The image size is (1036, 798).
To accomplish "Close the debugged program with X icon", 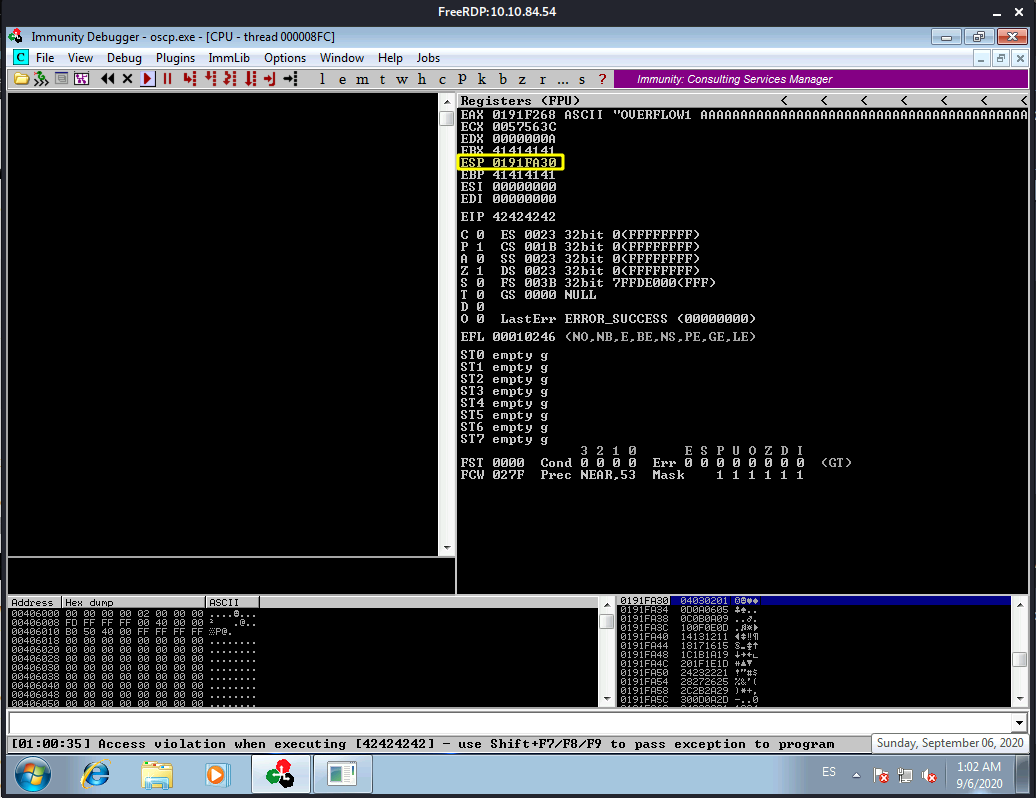I will tap(128, 79).
